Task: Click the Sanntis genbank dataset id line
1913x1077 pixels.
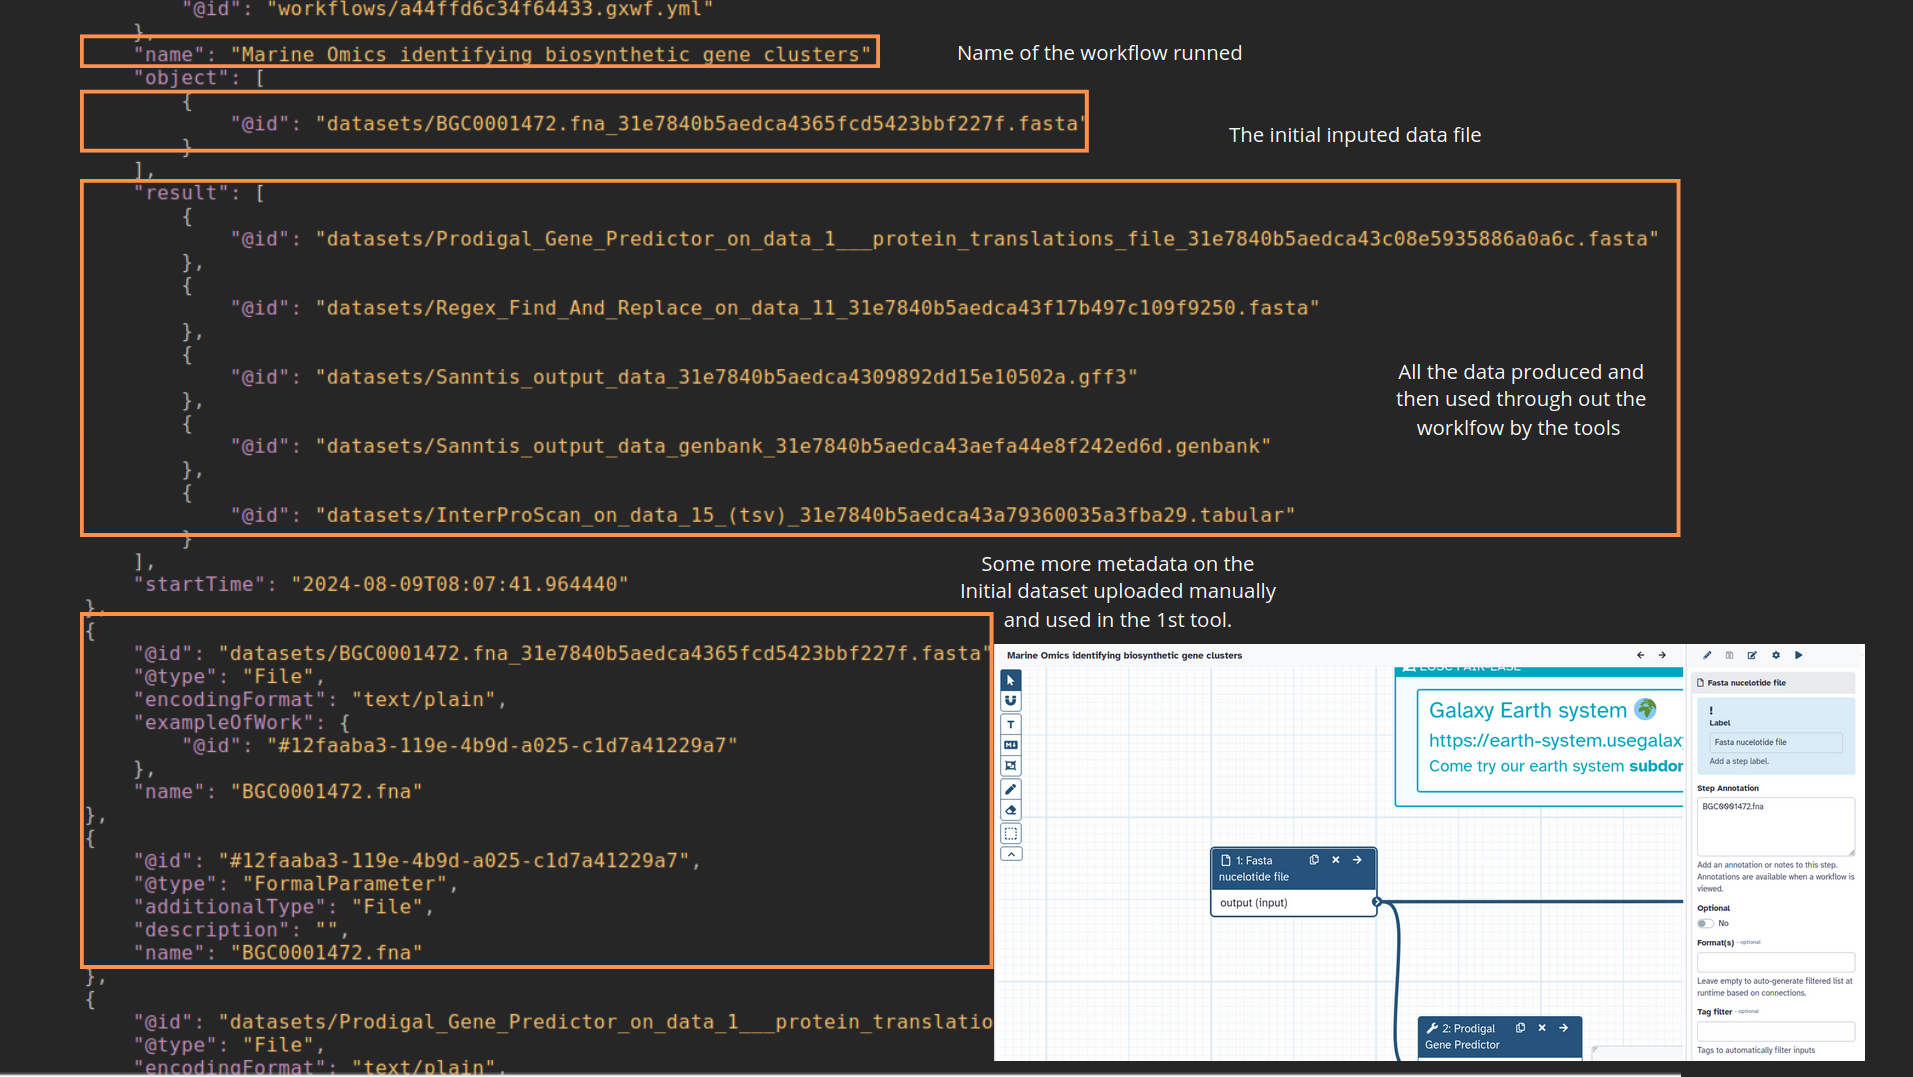Action: pos(751,446)
